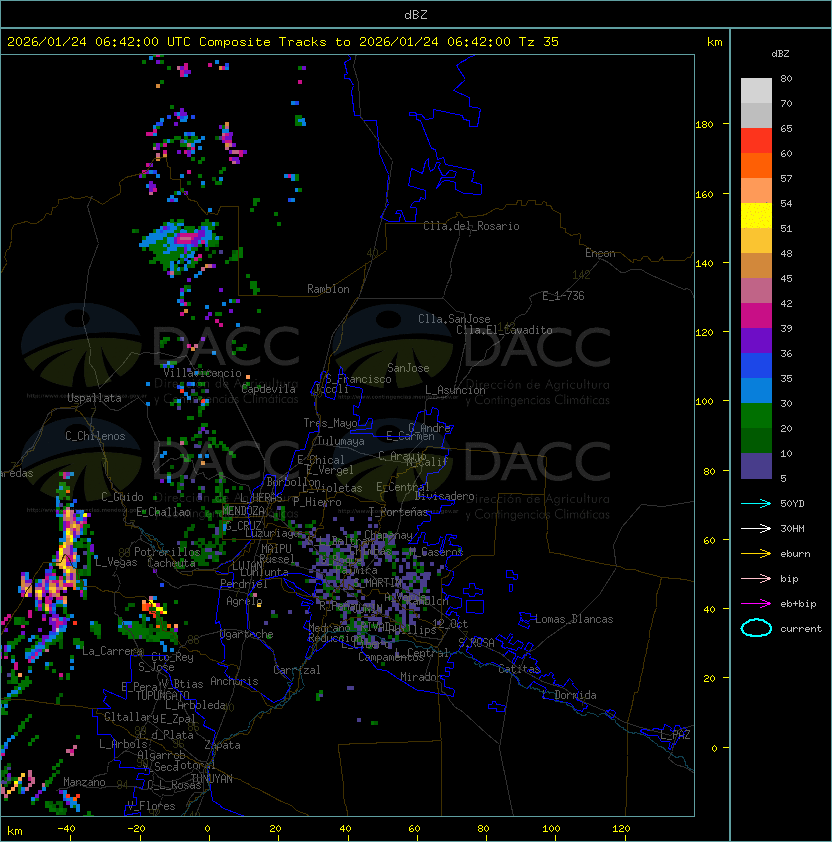Click the 'L_Asuncion' map label
The height and width of the screenshot is (842, 832).
tap(455, 390)
